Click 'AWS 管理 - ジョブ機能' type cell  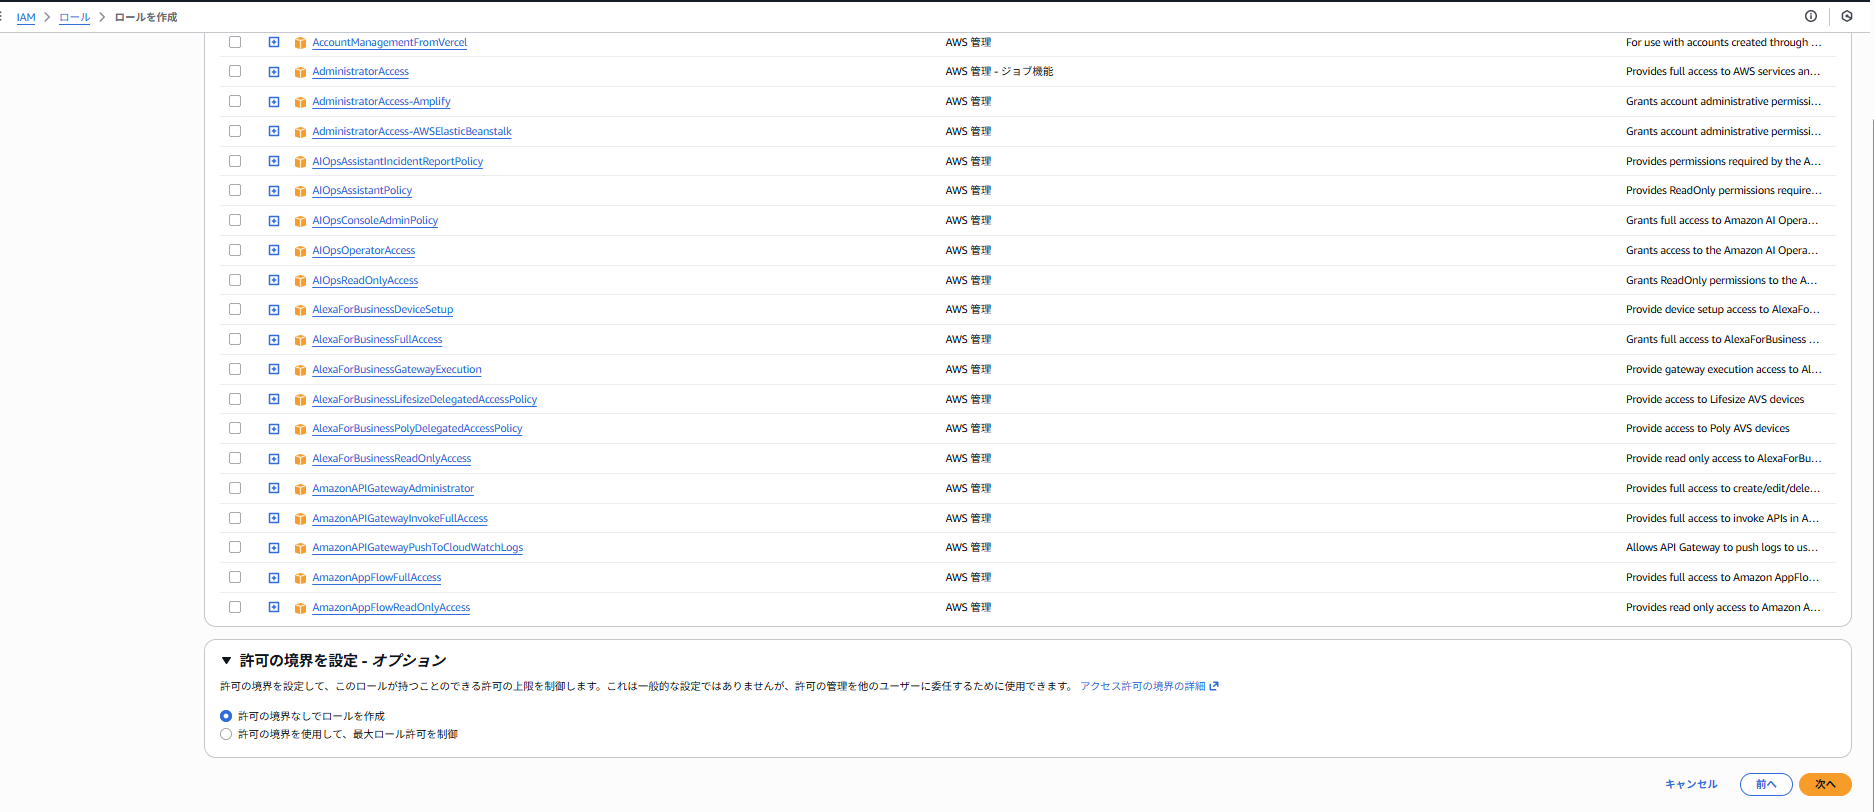pyautogui.click(x=999, y=72)
